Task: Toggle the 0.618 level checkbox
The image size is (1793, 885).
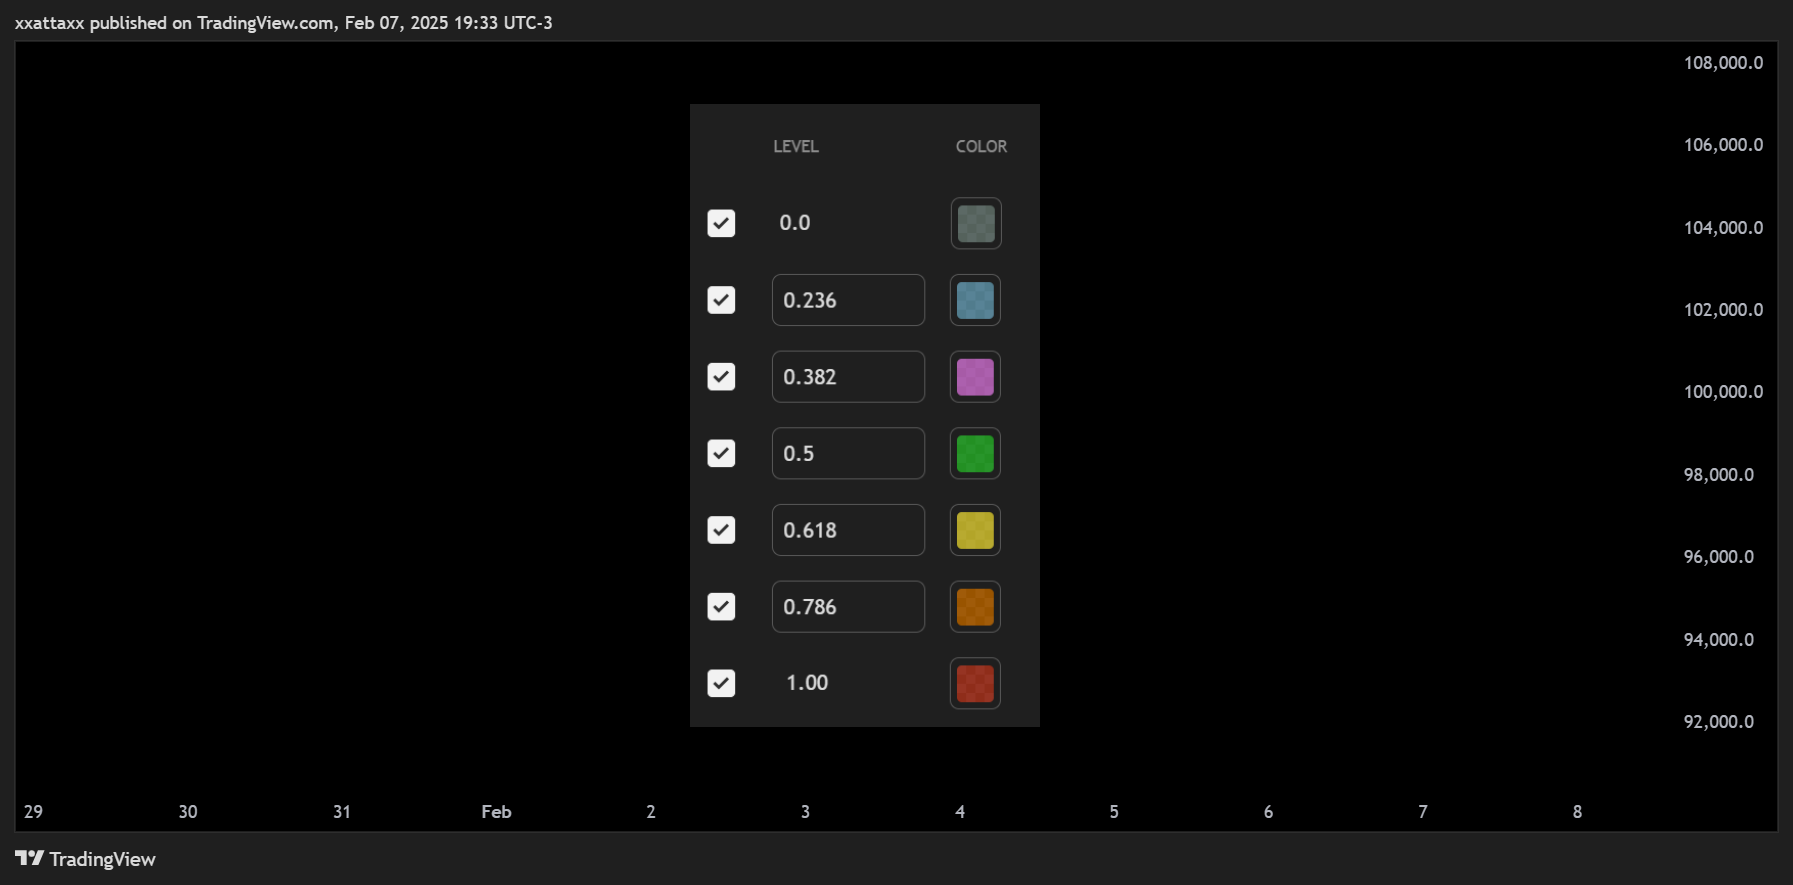Action: [721, 530]
